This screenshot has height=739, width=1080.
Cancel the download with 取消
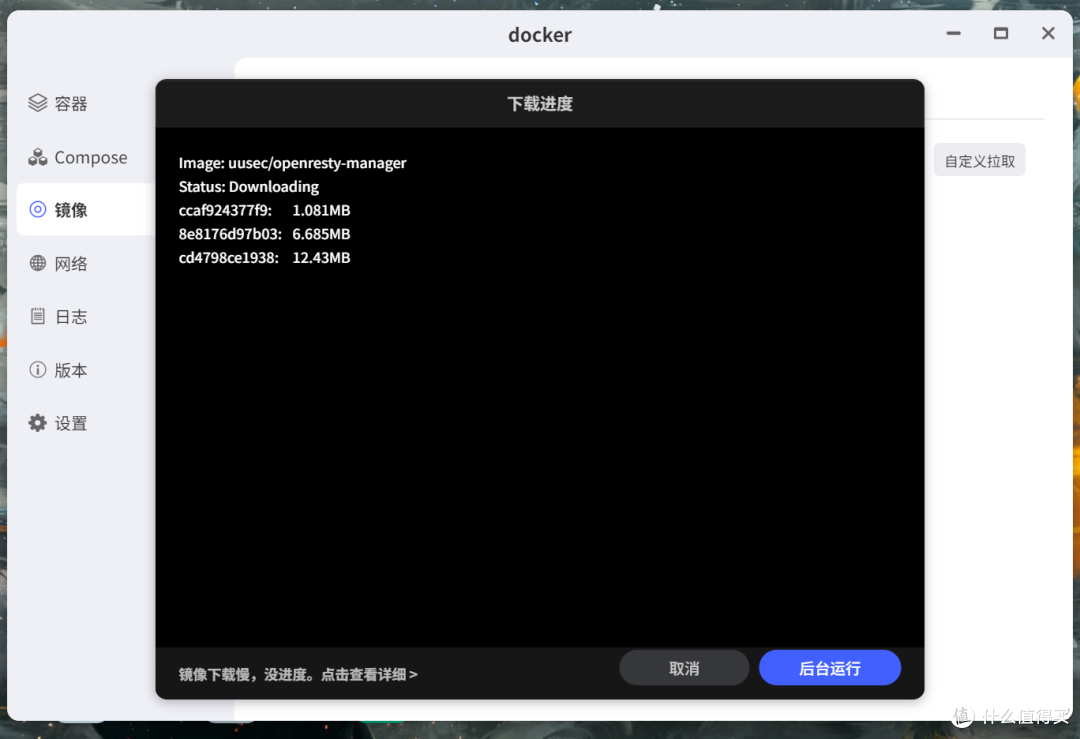pyautogui.click(x=684, y=668)
